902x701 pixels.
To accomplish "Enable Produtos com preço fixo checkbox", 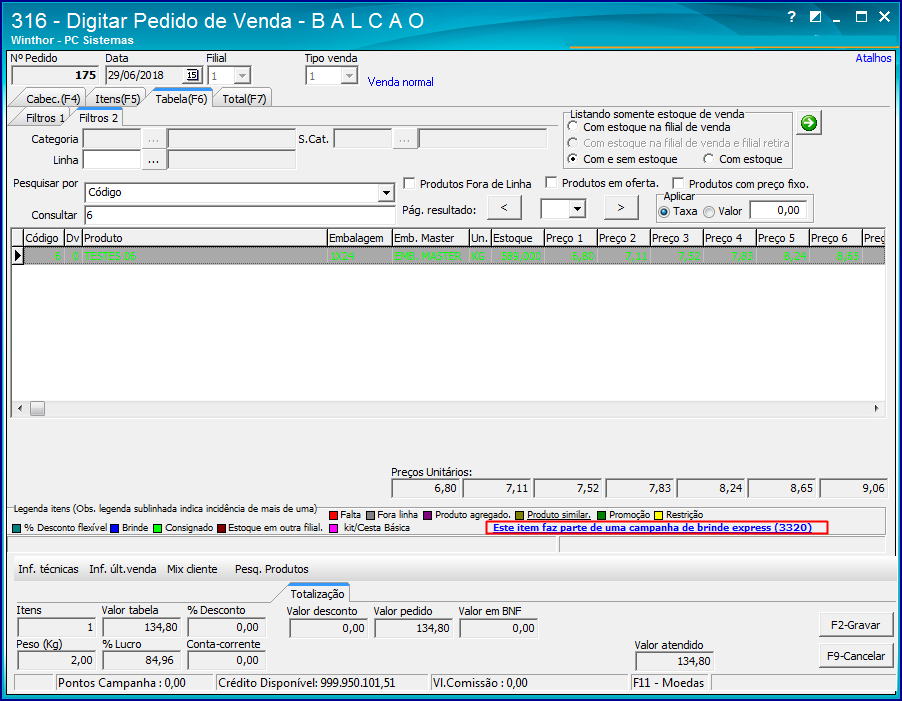I will pyautogui.click(x=678, y=183).
